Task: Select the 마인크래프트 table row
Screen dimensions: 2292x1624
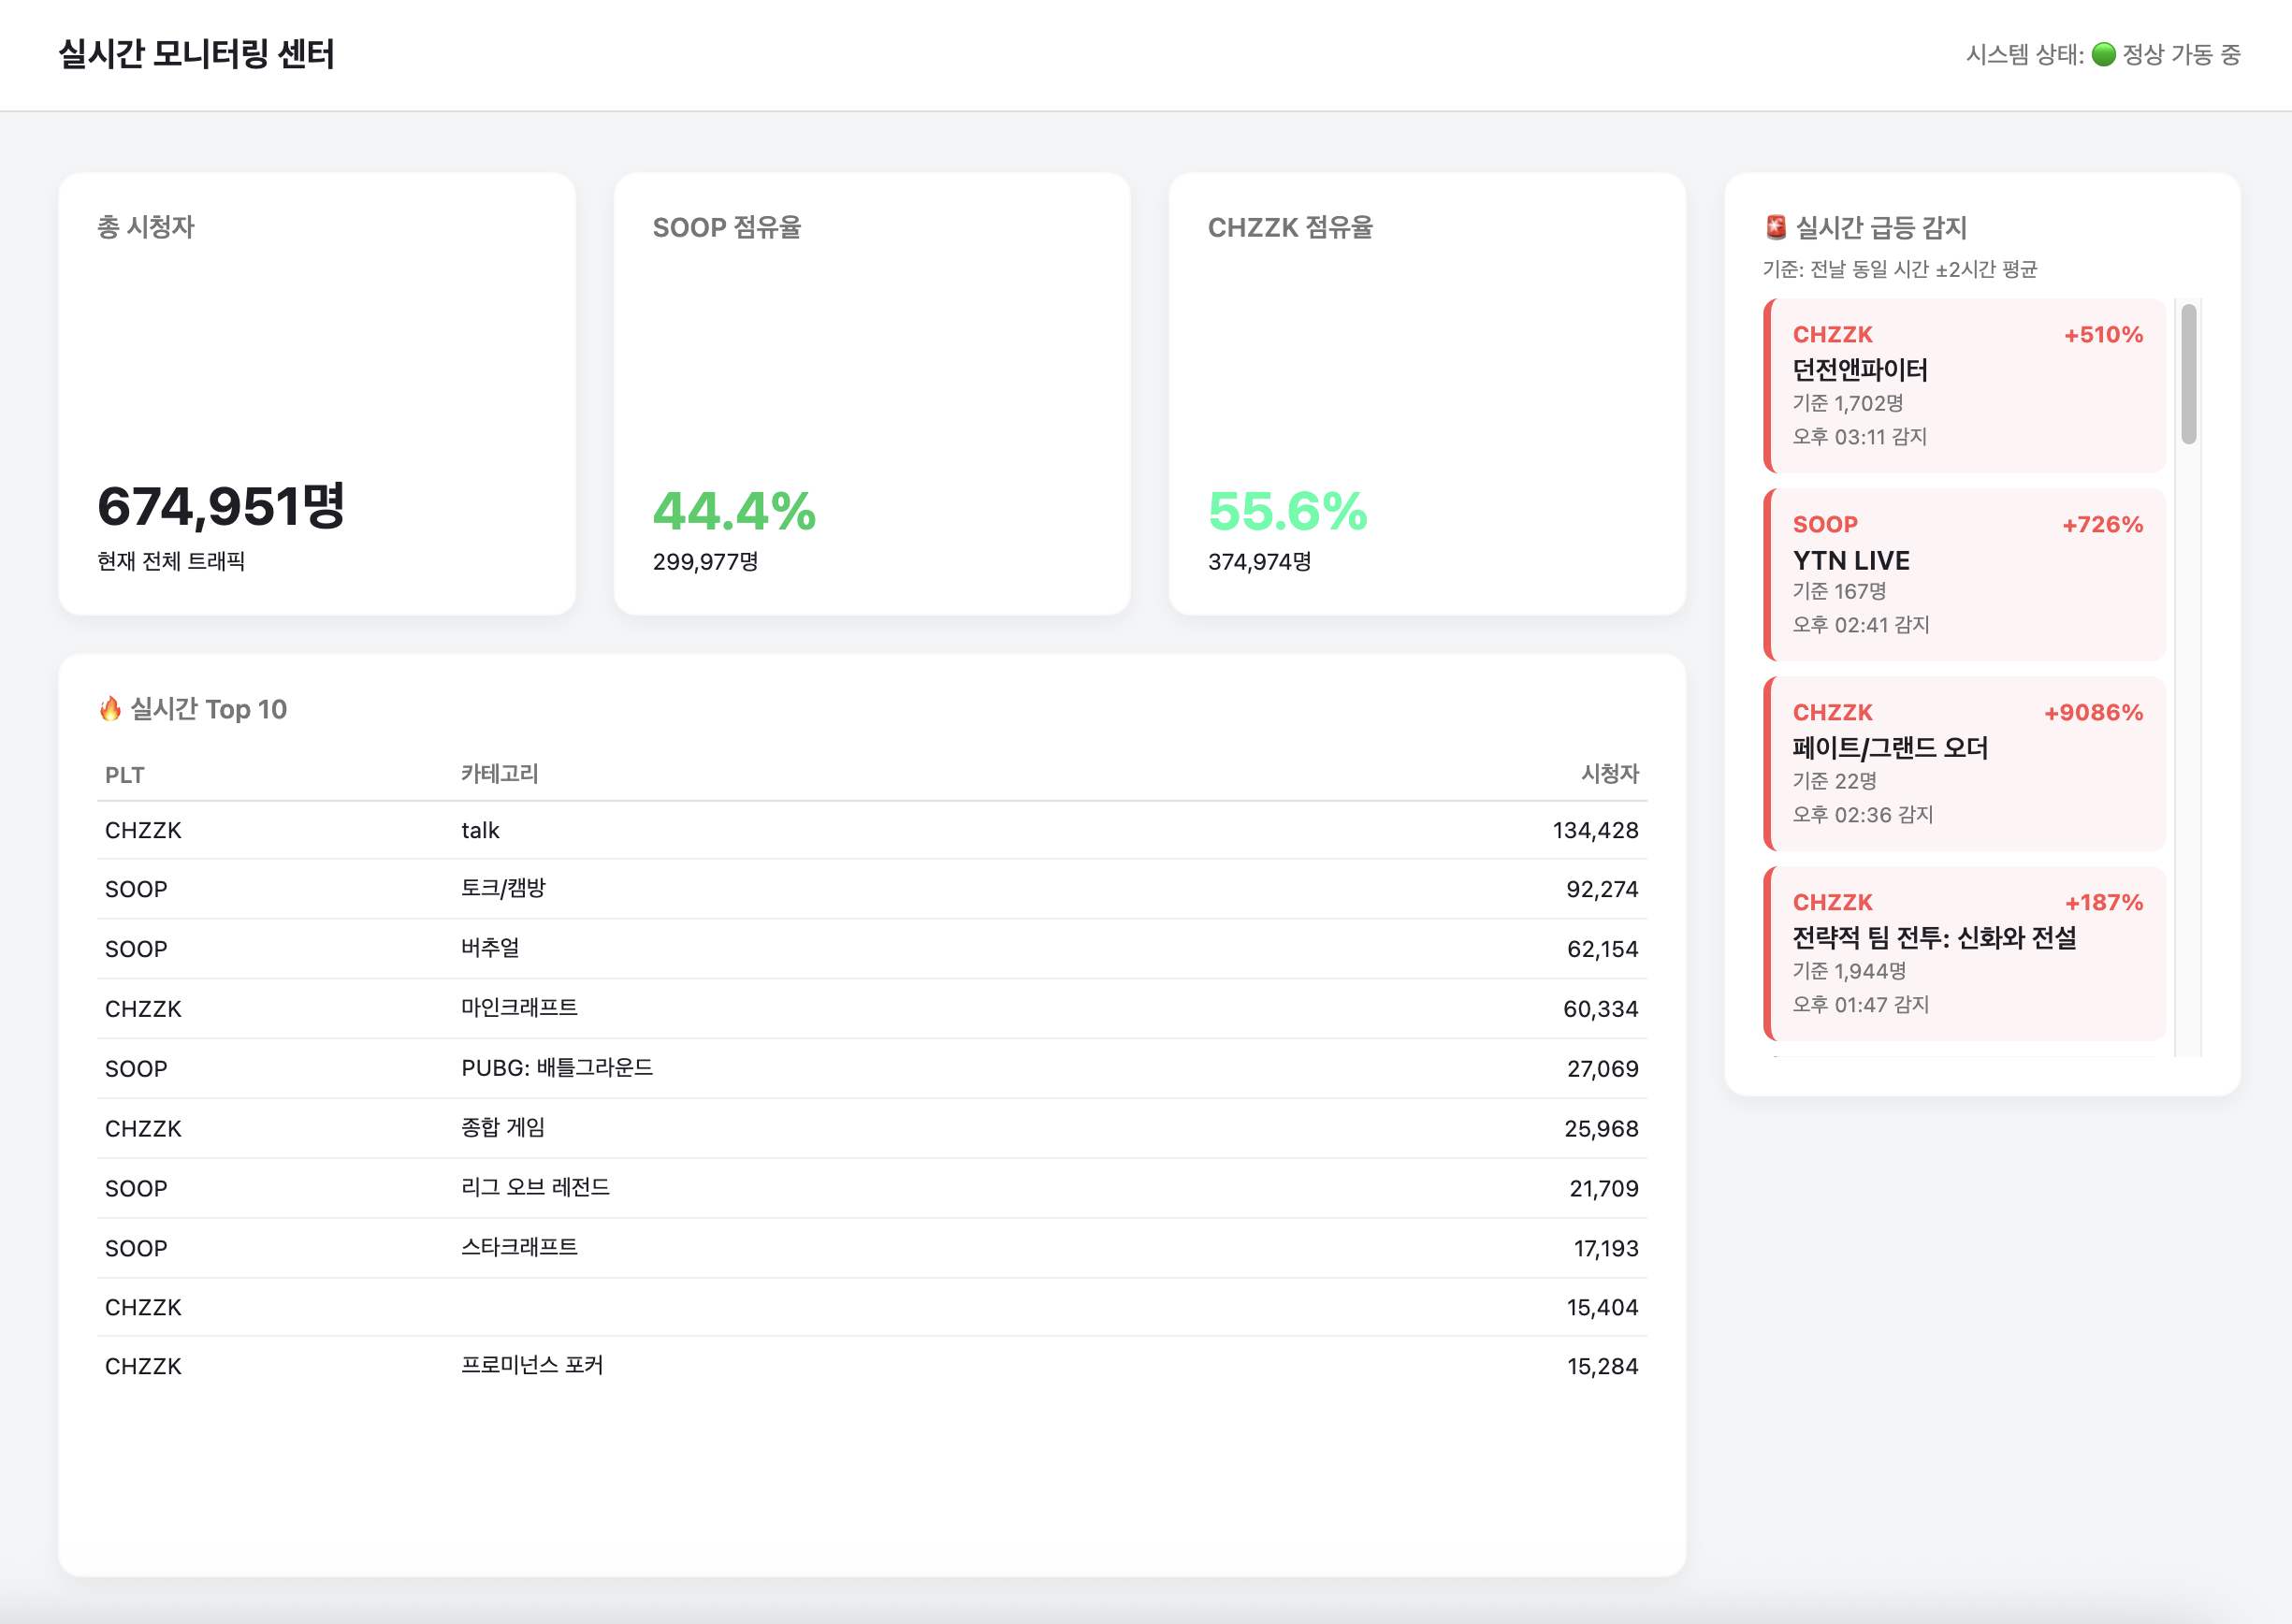Action: 871,1008
